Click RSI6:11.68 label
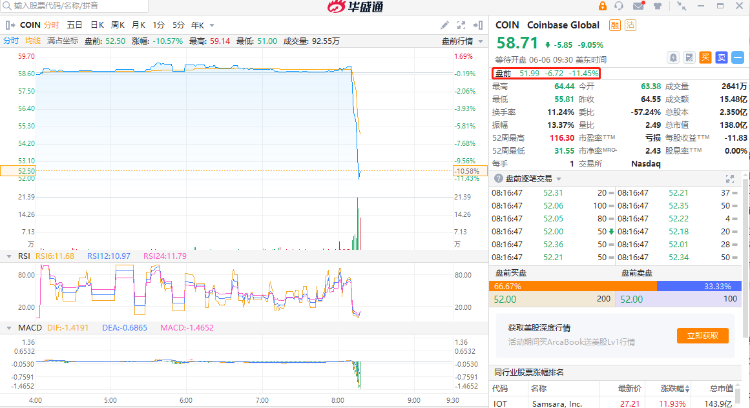Viewport: 750px width, 408px height. (55, 256)
